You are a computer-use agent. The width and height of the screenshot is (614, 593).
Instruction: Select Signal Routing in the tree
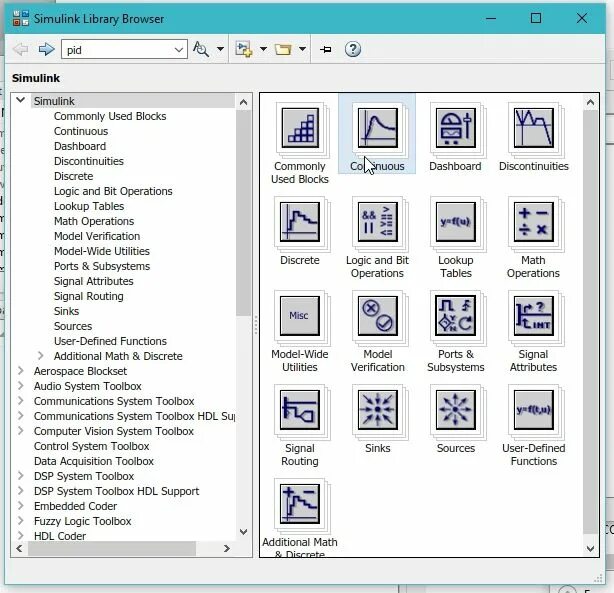coord(88,296)
